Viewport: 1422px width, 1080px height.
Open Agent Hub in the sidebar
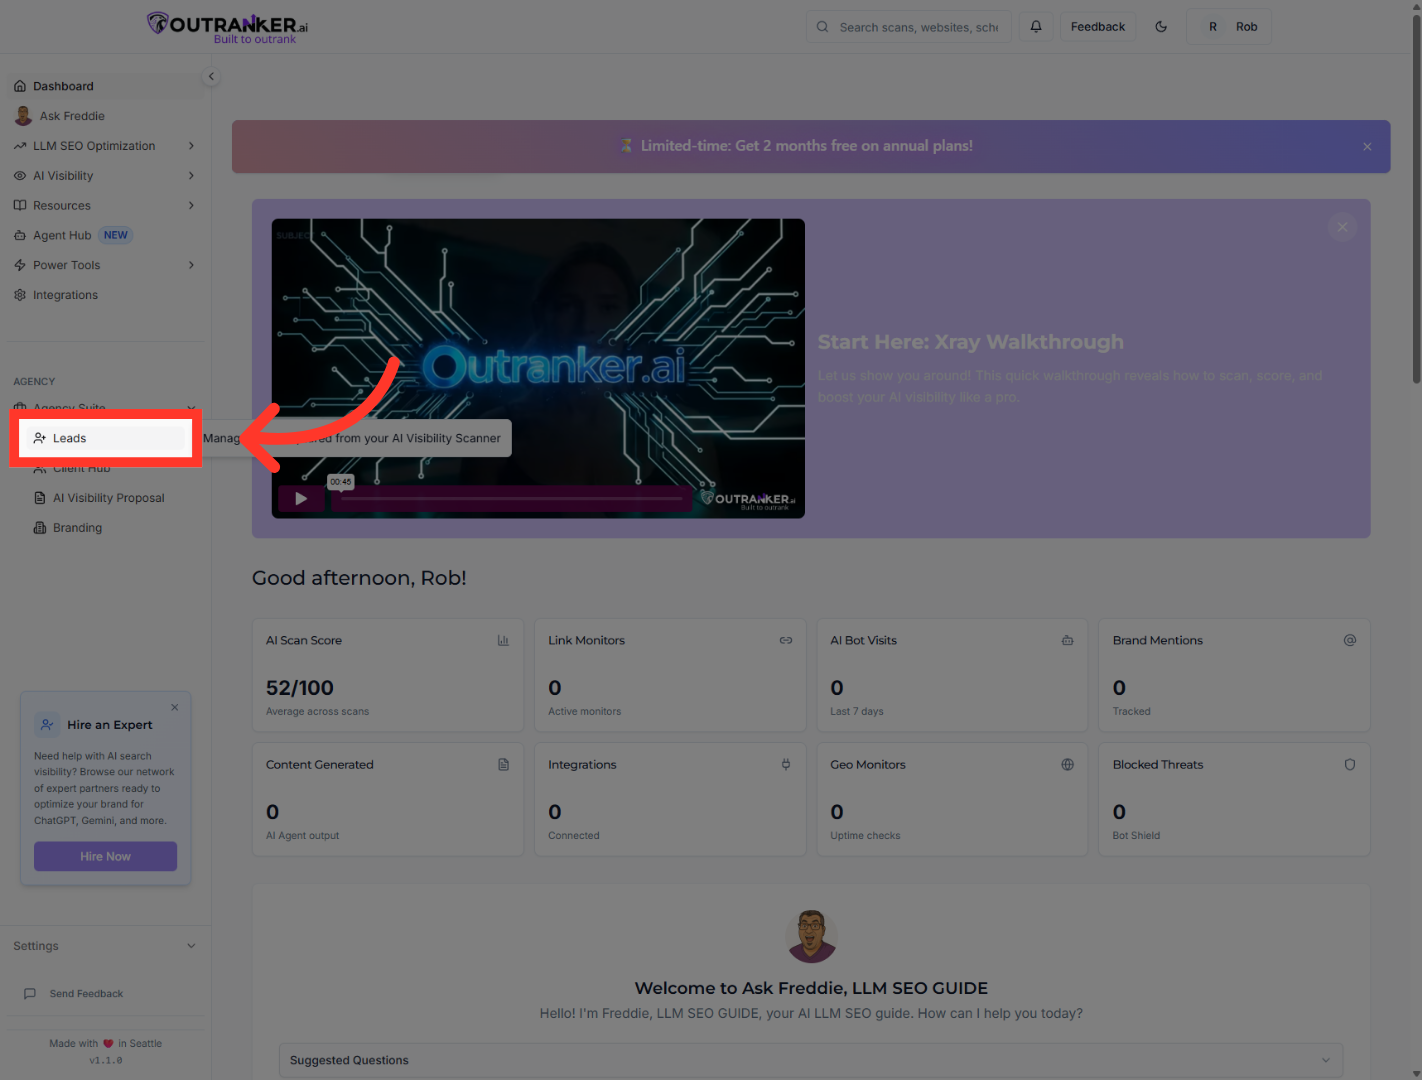pyautogui.click(x=105, y=236)
